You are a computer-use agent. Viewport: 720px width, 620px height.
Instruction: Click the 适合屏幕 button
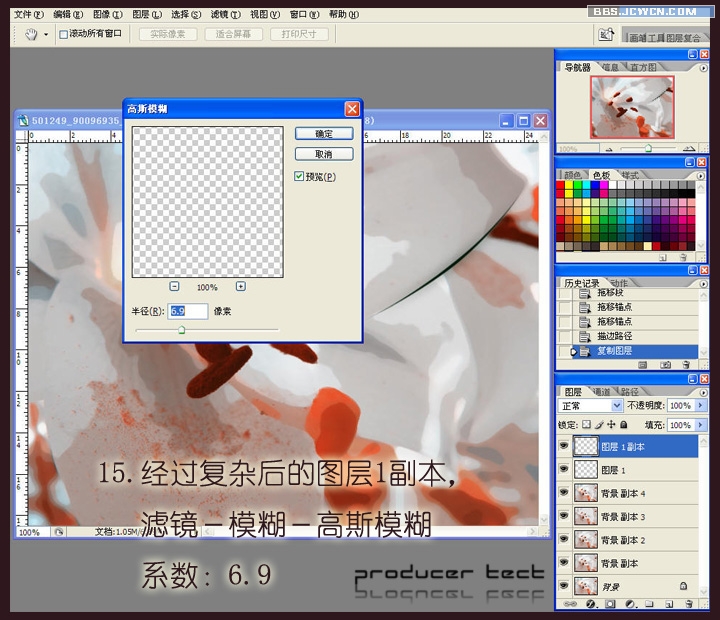click(x=233, y=34)
